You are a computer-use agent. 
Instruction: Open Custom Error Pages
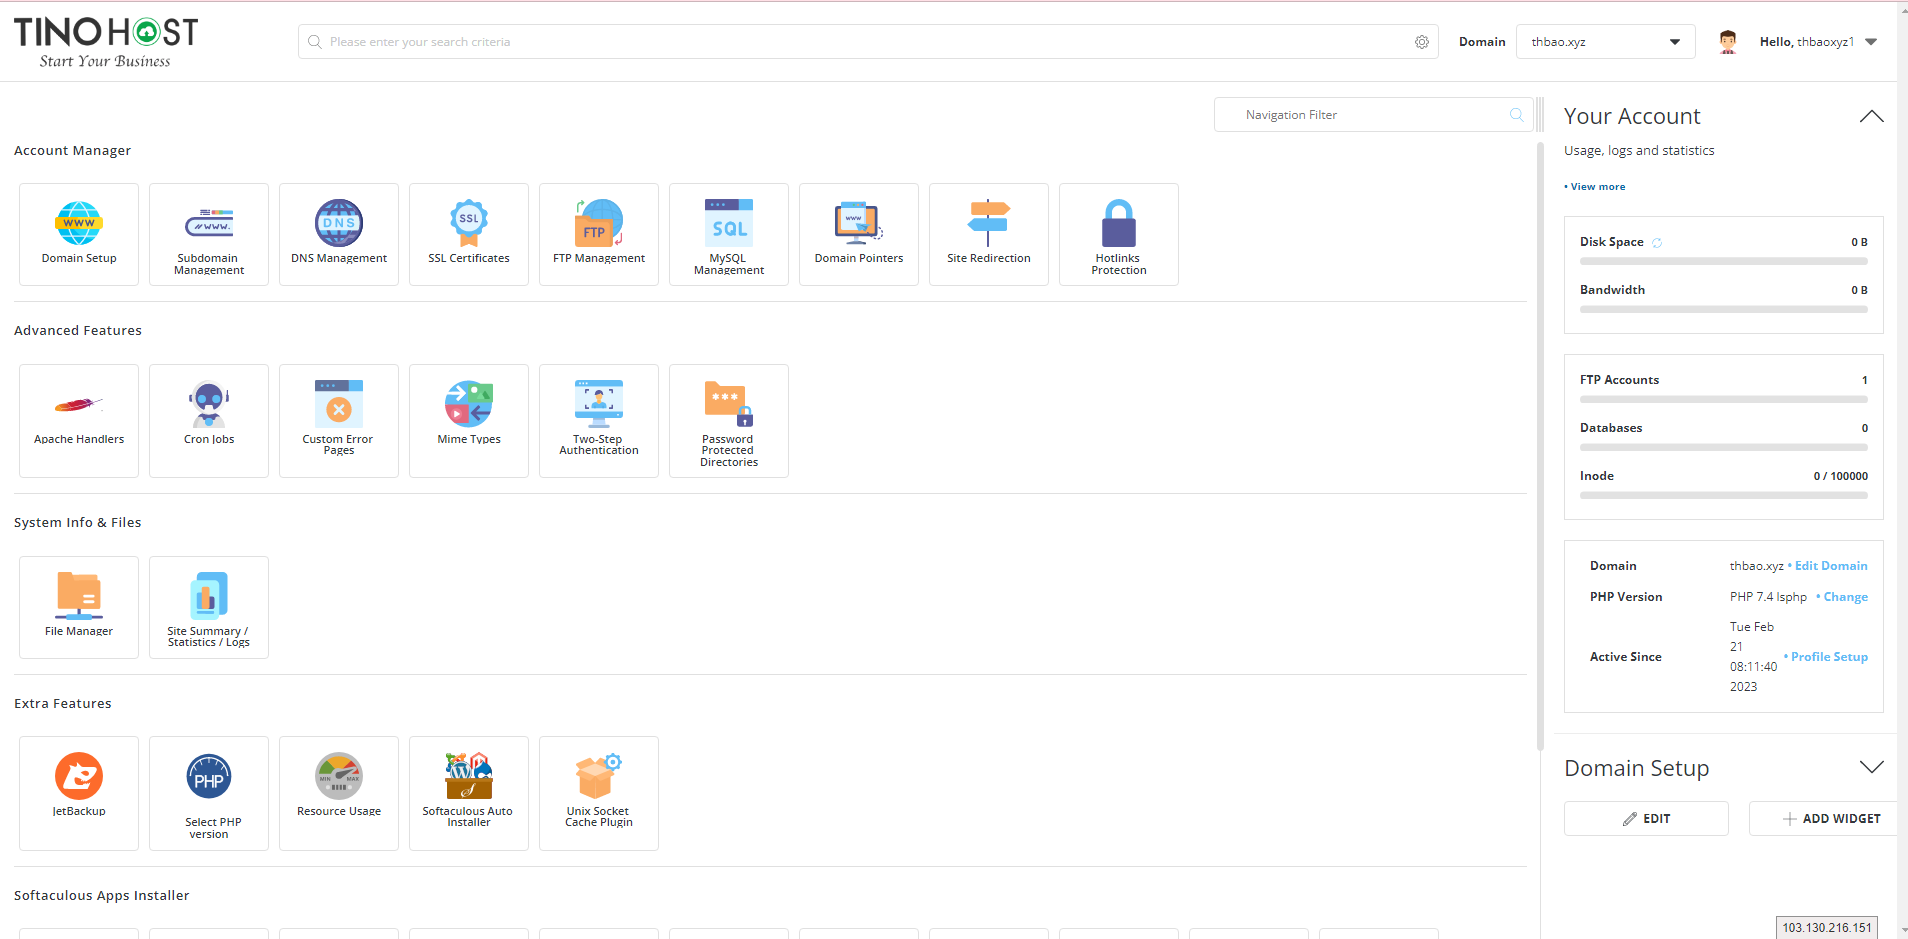point(339,421)
